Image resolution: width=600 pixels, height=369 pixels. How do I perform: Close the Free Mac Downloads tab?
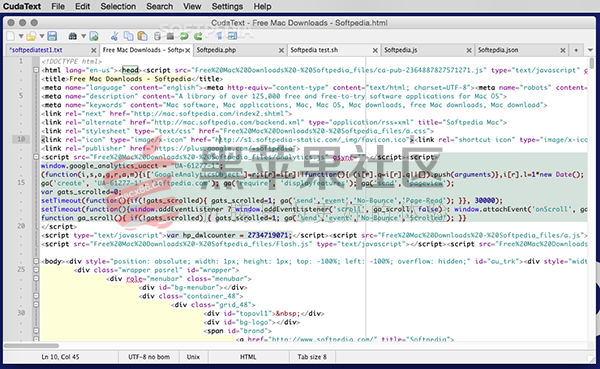pyautogui.click(x=188, y=51)
